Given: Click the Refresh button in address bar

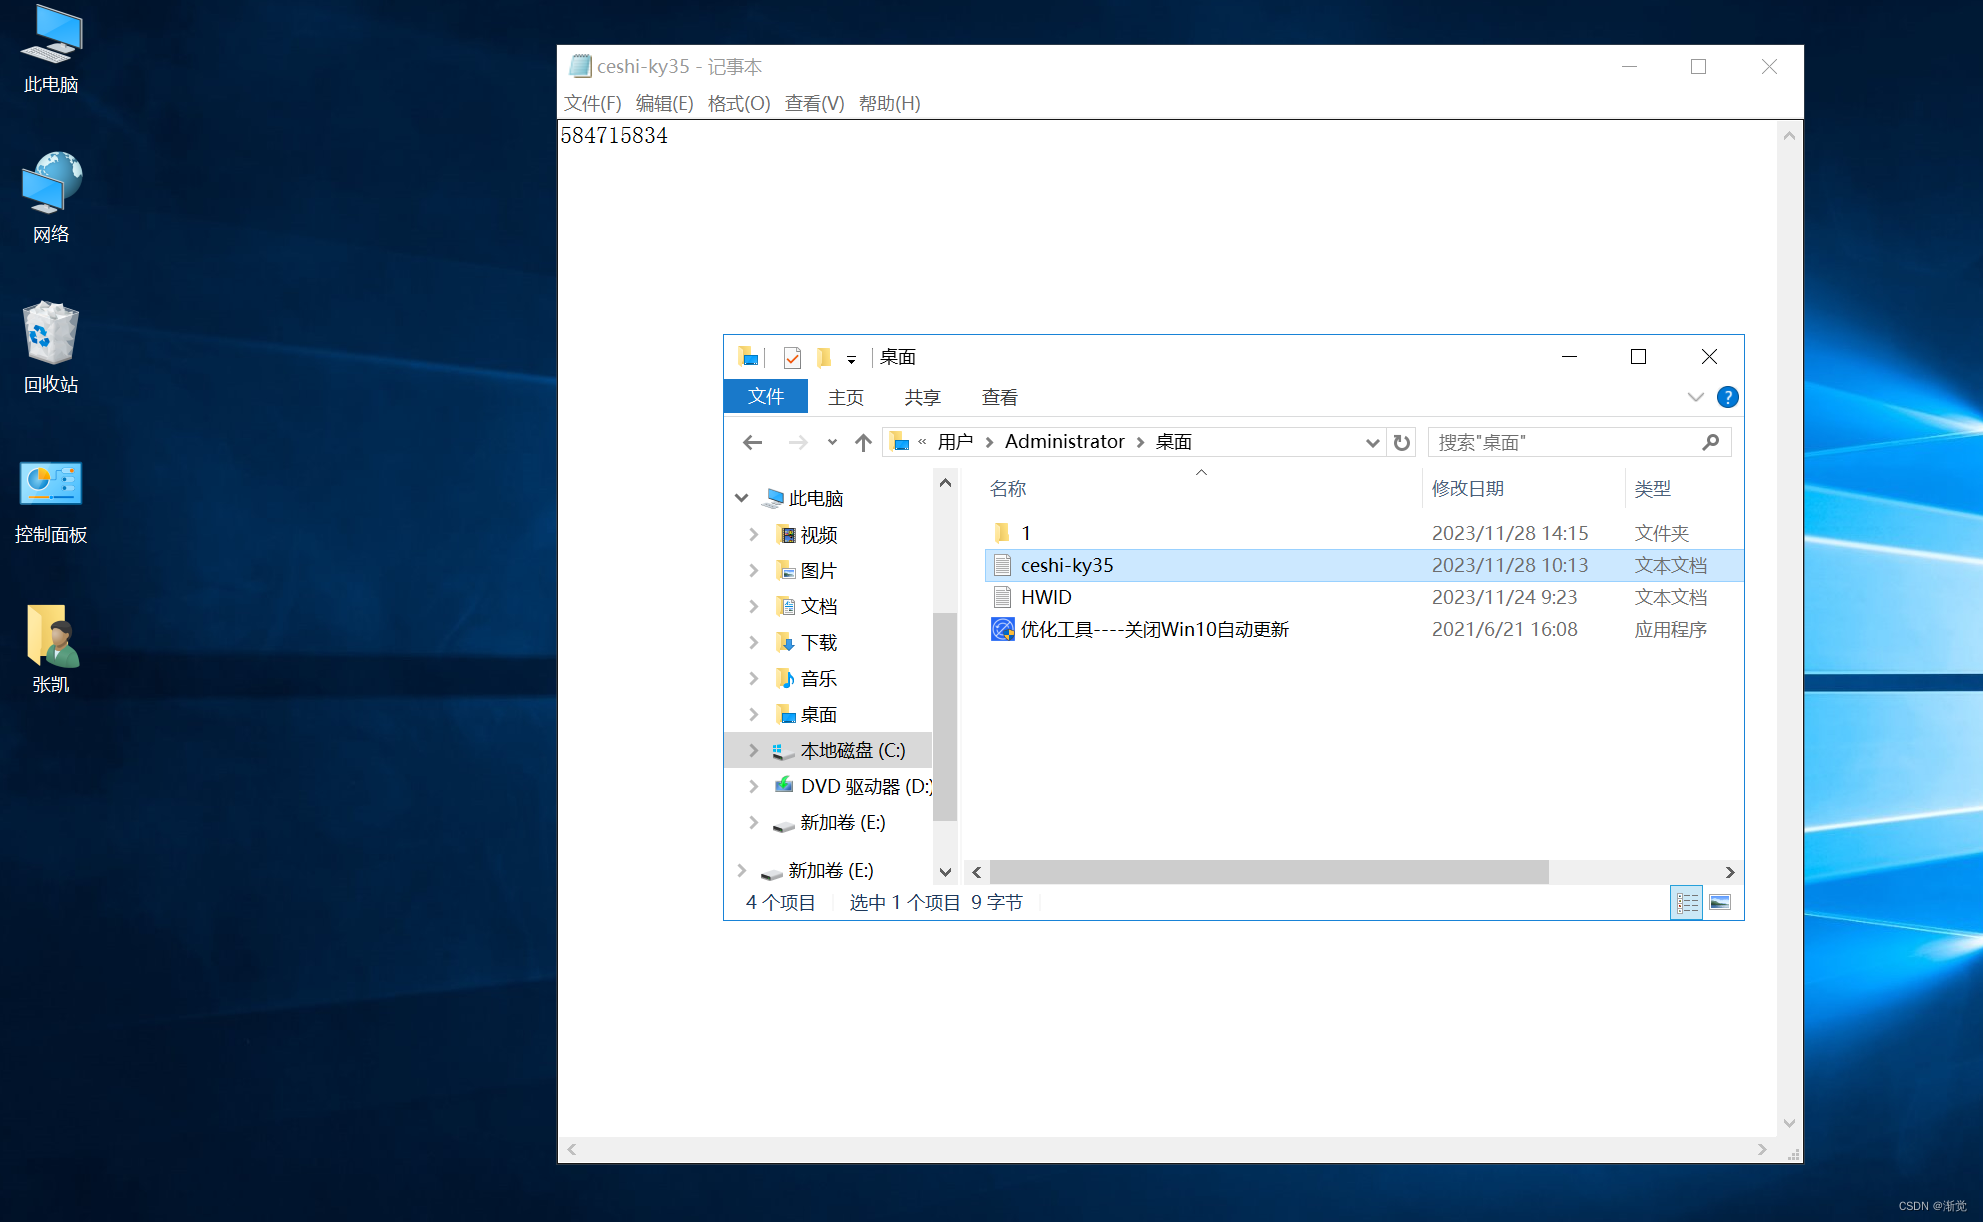Looking at the screenshot, I should [x=1402, y=442].
